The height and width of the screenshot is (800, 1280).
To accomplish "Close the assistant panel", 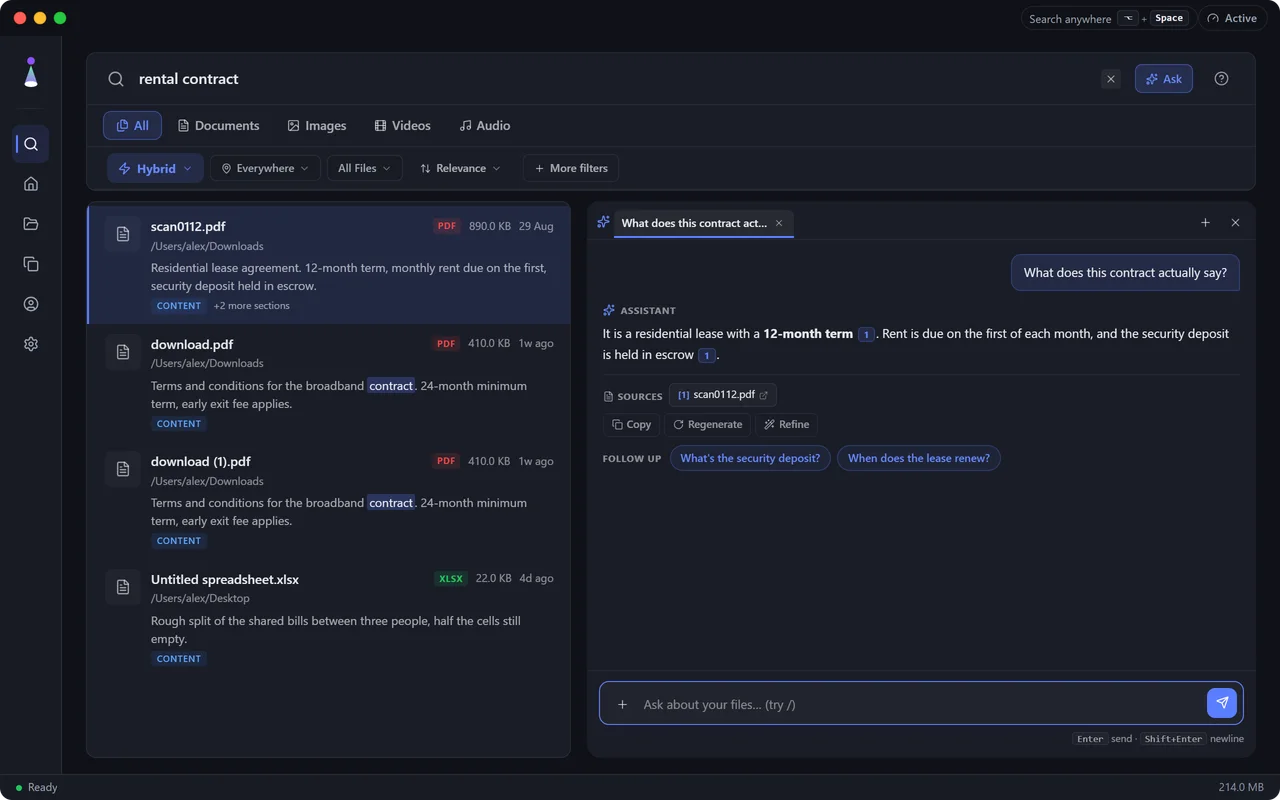I will (x=1235, y=223).
